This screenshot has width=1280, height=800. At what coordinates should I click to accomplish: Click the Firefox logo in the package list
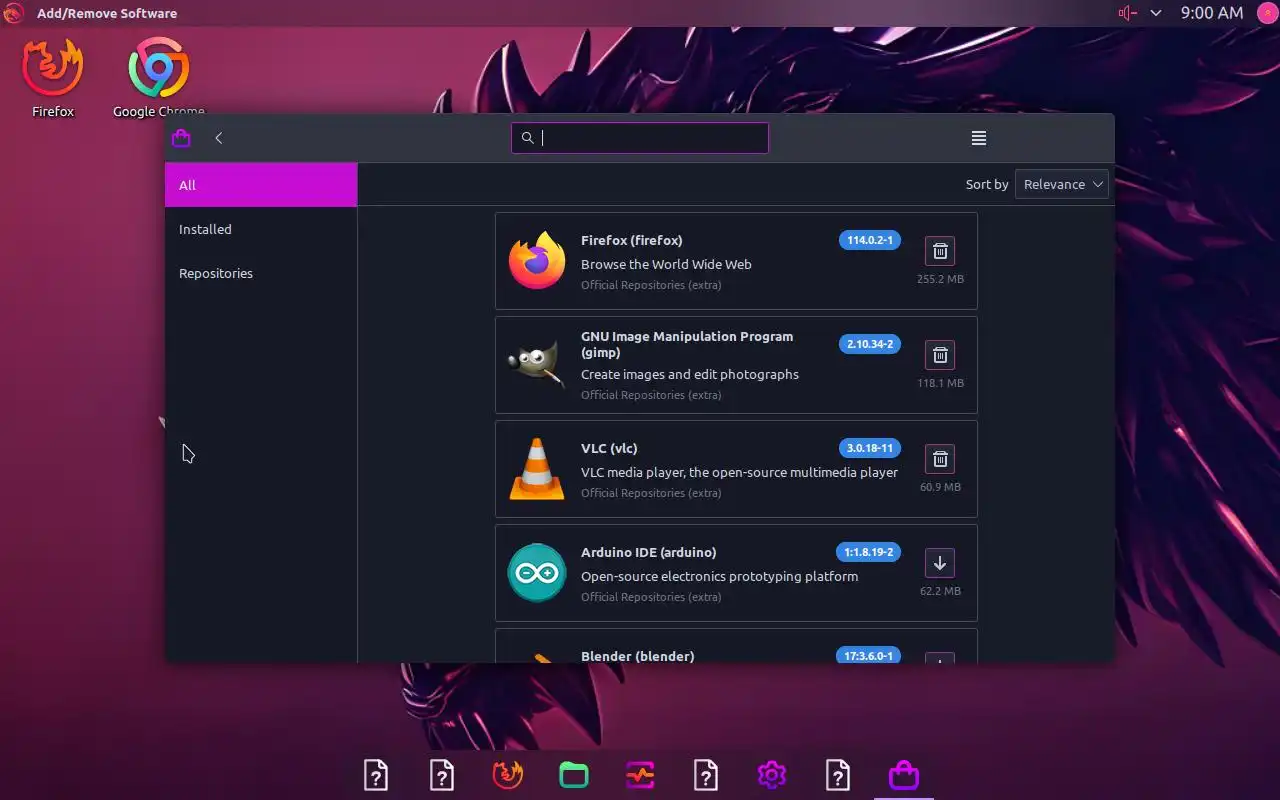(x=537, y=260)
